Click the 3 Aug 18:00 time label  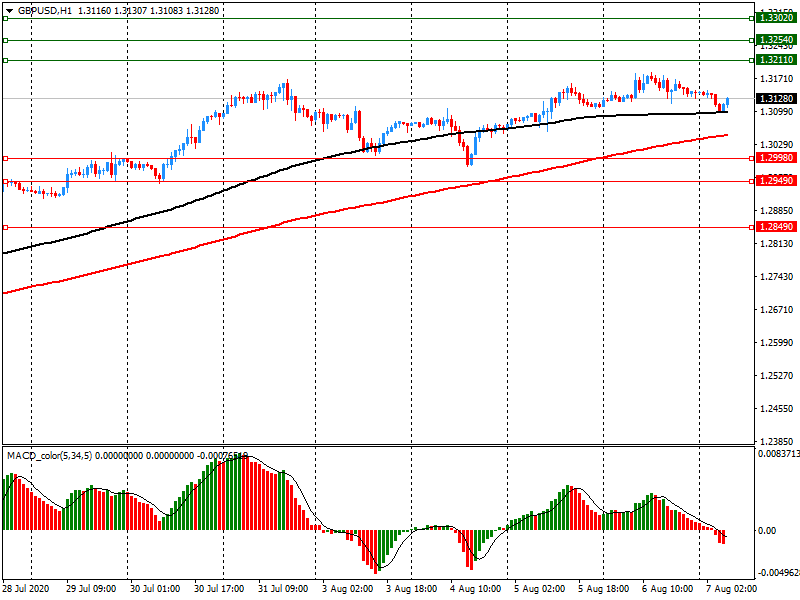pyautogui.click(x=411, y=589)
